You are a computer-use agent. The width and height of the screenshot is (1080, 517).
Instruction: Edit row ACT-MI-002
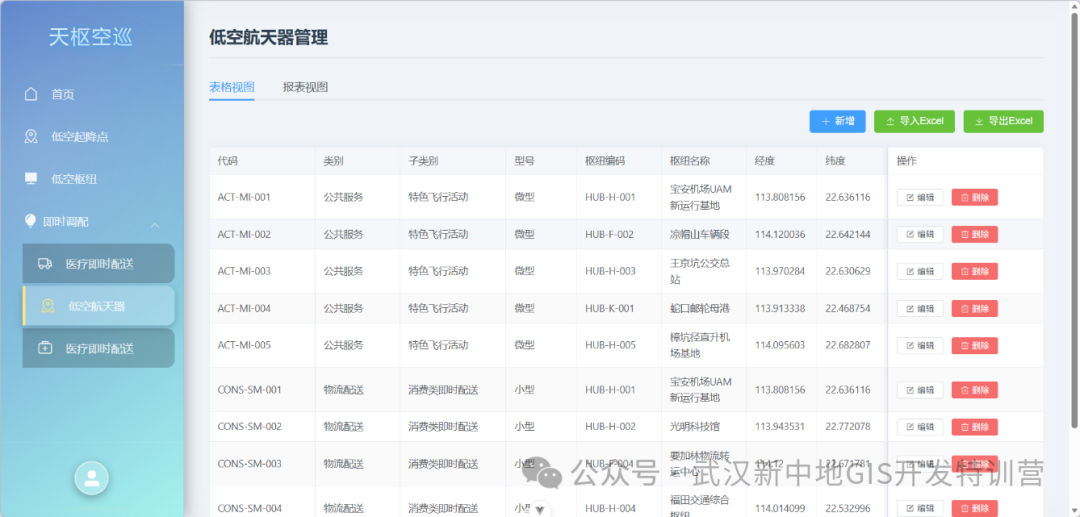click(920, 234)
